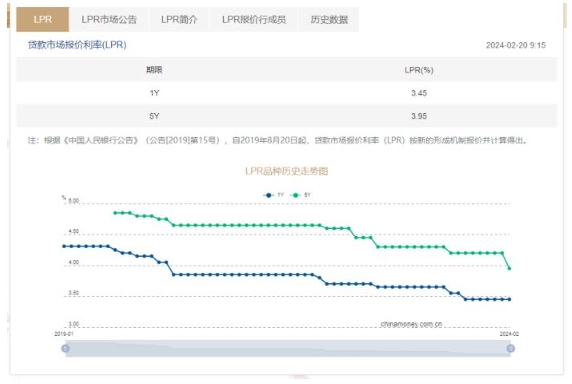Click the 5Y row in LPR table

(x=287, y=116)
